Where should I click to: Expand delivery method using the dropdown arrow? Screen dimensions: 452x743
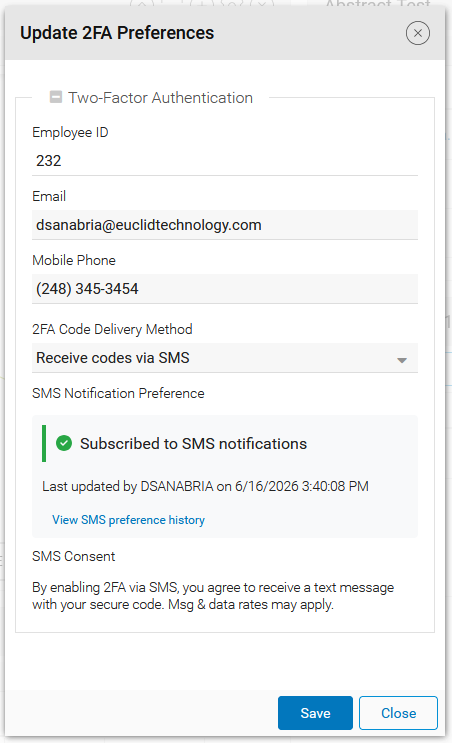coord(402,360)
